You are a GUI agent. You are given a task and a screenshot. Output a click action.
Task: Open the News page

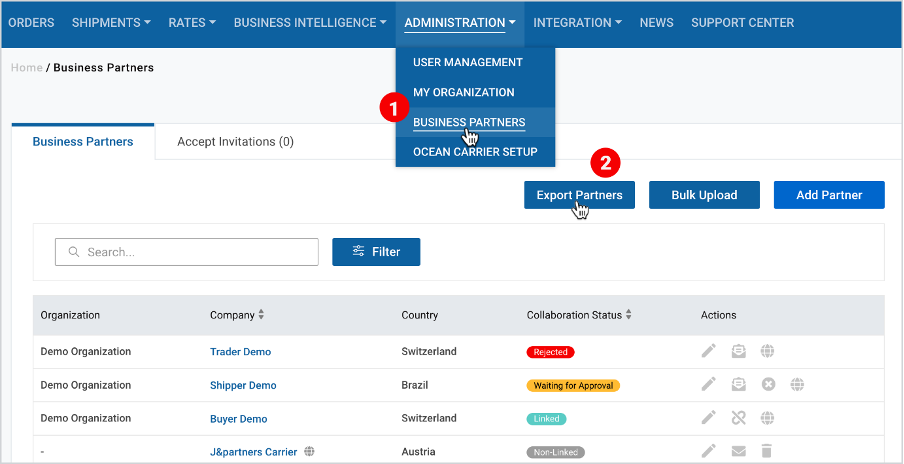click(x=657, y=23)
